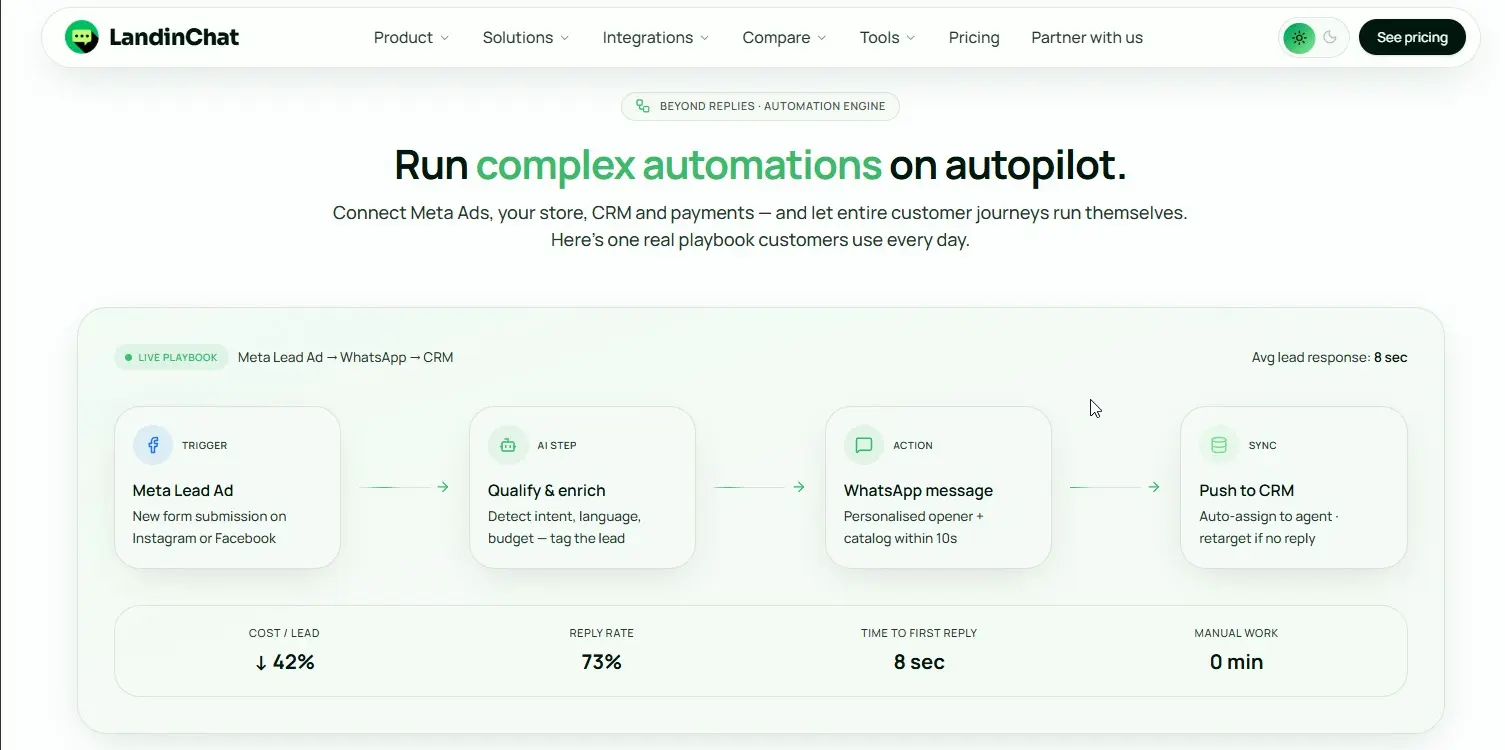Click the ACTION label

tap(913, 446)
